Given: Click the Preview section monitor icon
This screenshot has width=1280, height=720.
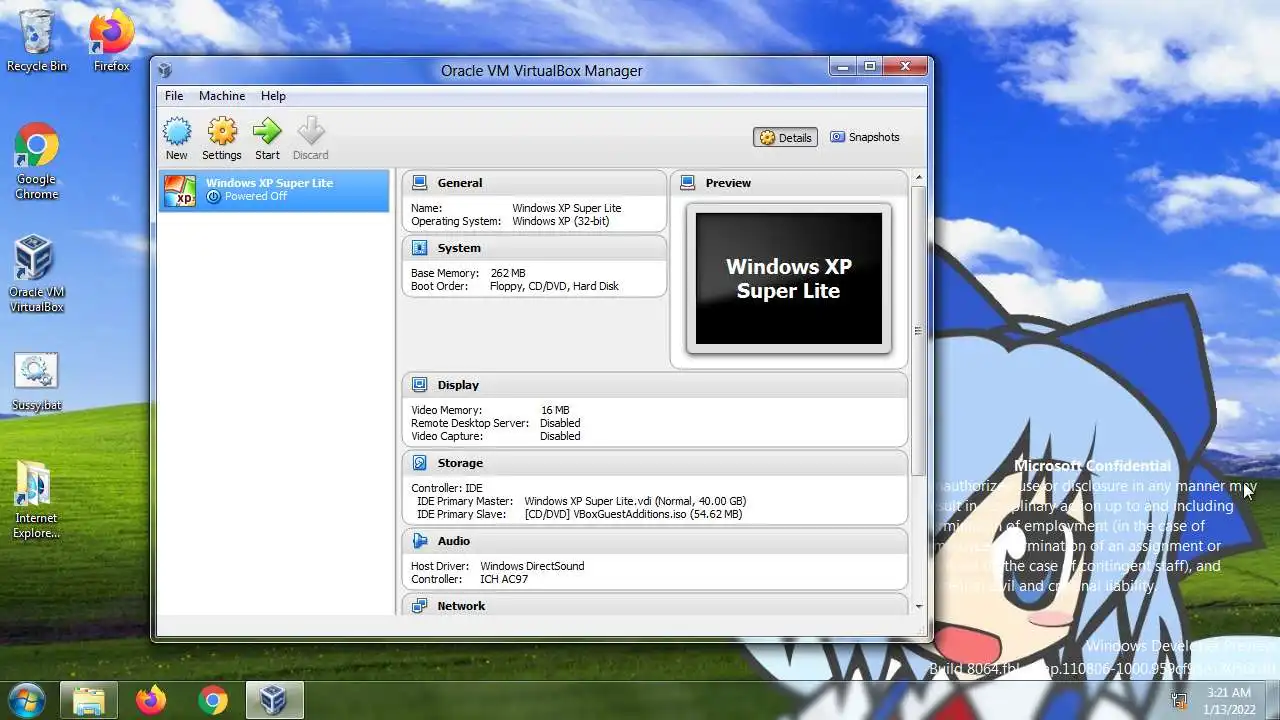Looking at the screenshot, I should (x=688, y=183).
